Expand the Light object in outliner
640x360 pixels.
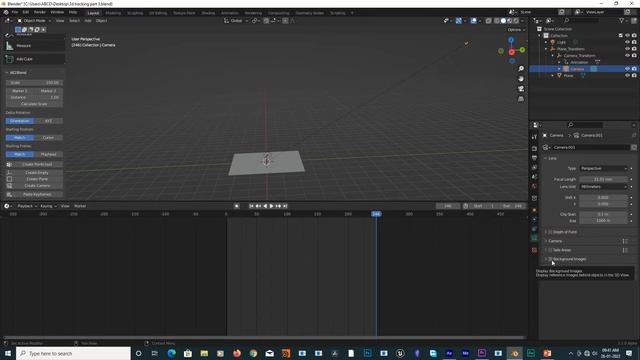point(546,42)
